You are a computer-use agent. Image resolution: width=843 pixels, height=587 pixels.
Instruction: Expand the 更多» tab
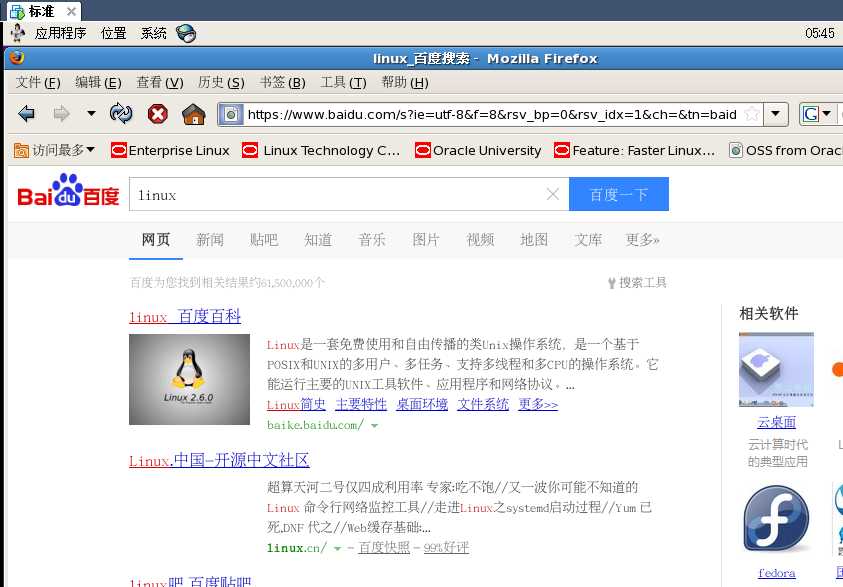[x=642, y=240]
